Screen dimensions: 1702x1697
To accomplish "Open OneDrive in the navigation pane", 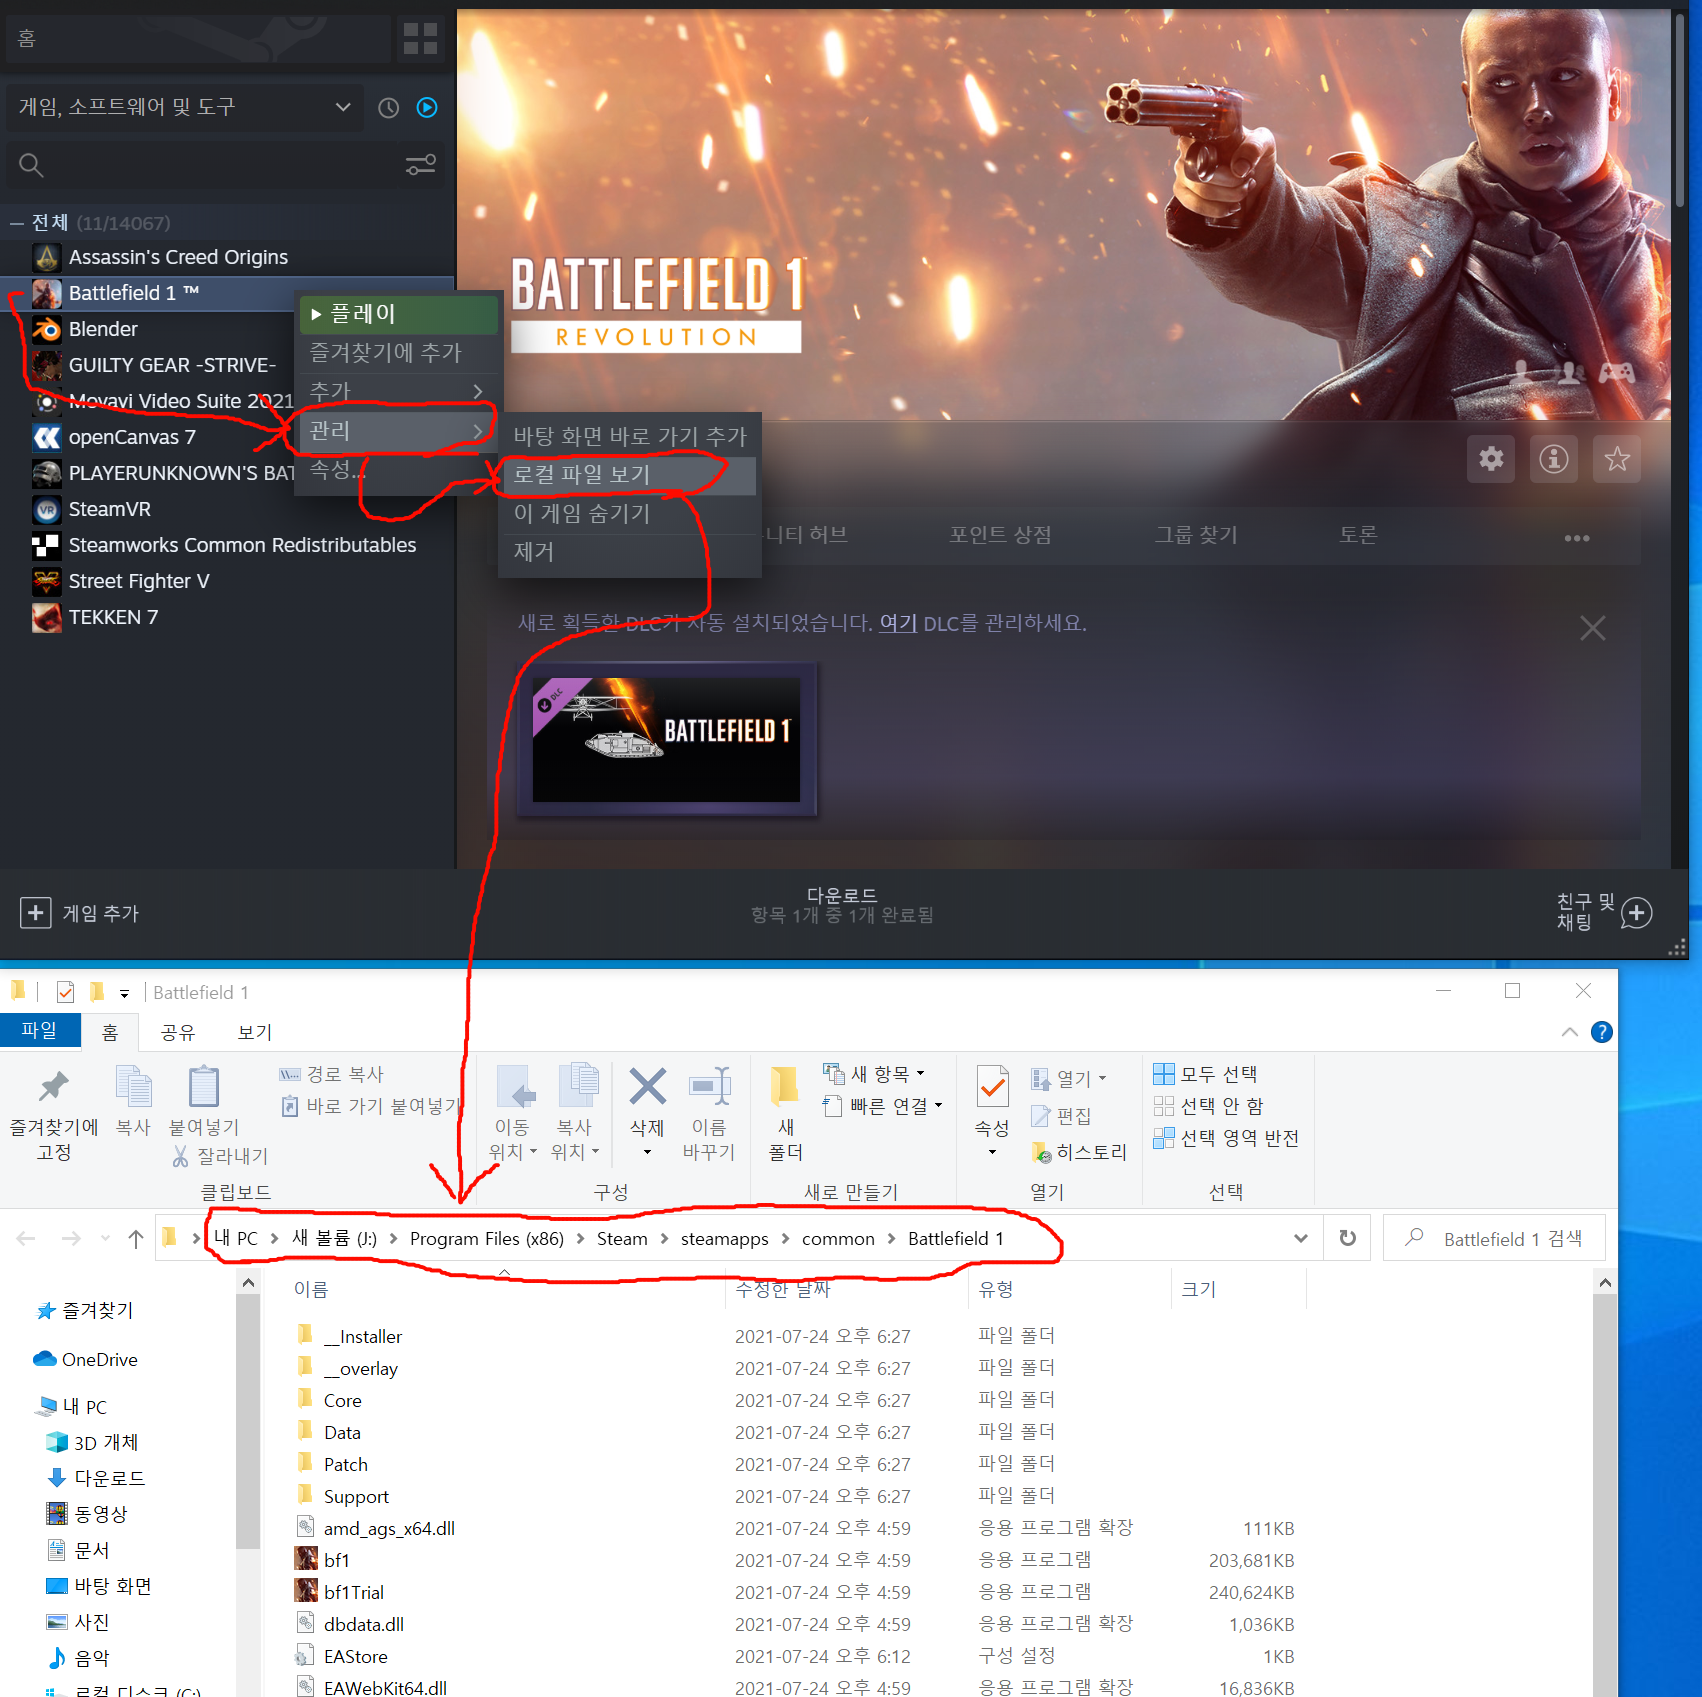I will coord(99,1359).
